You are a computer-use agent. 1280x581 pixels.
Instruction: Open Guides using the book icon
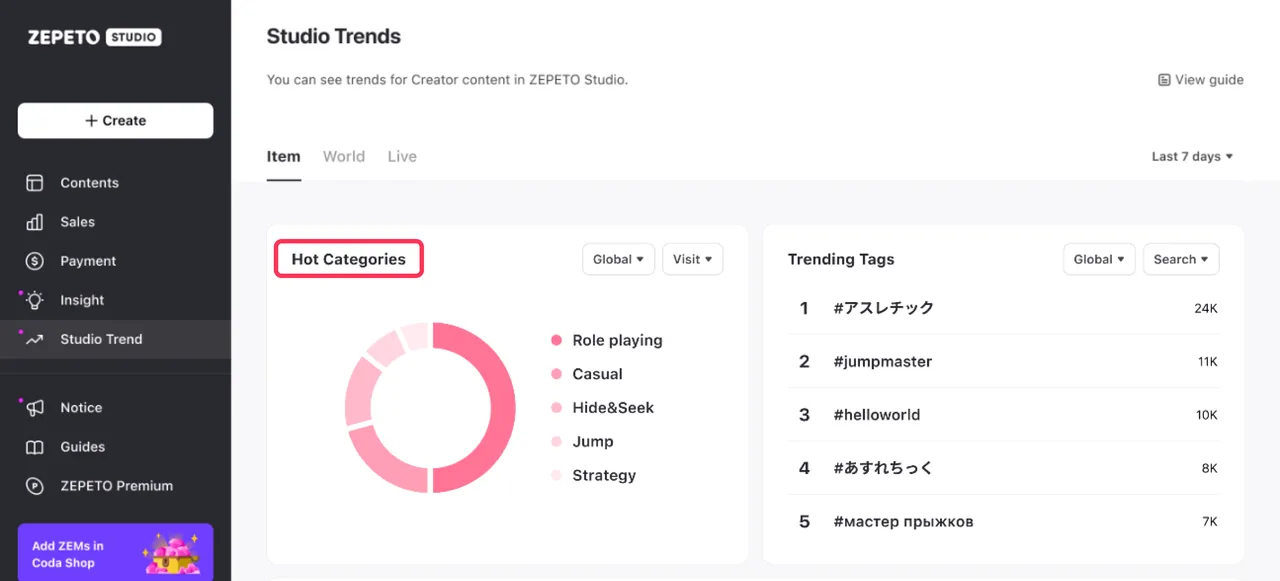click(x=35, y=447)
